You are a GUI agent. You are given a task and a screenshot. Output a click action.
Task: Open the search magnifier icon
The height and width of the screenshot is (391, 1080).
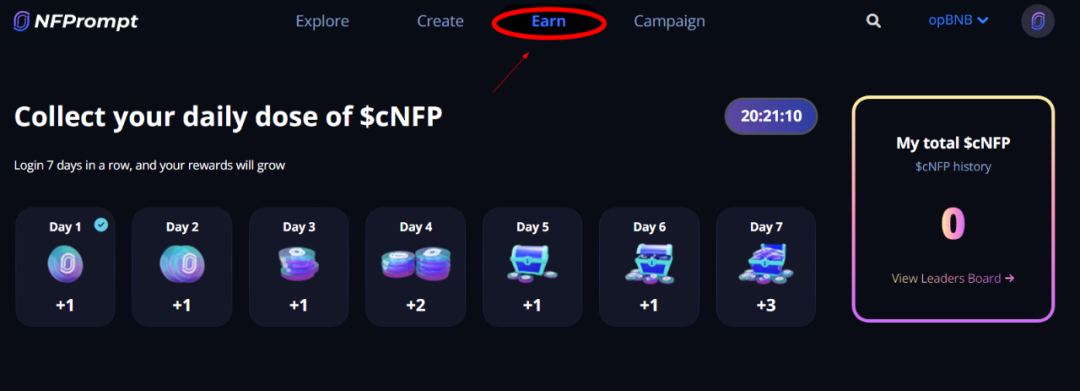[x=873, y=21]
